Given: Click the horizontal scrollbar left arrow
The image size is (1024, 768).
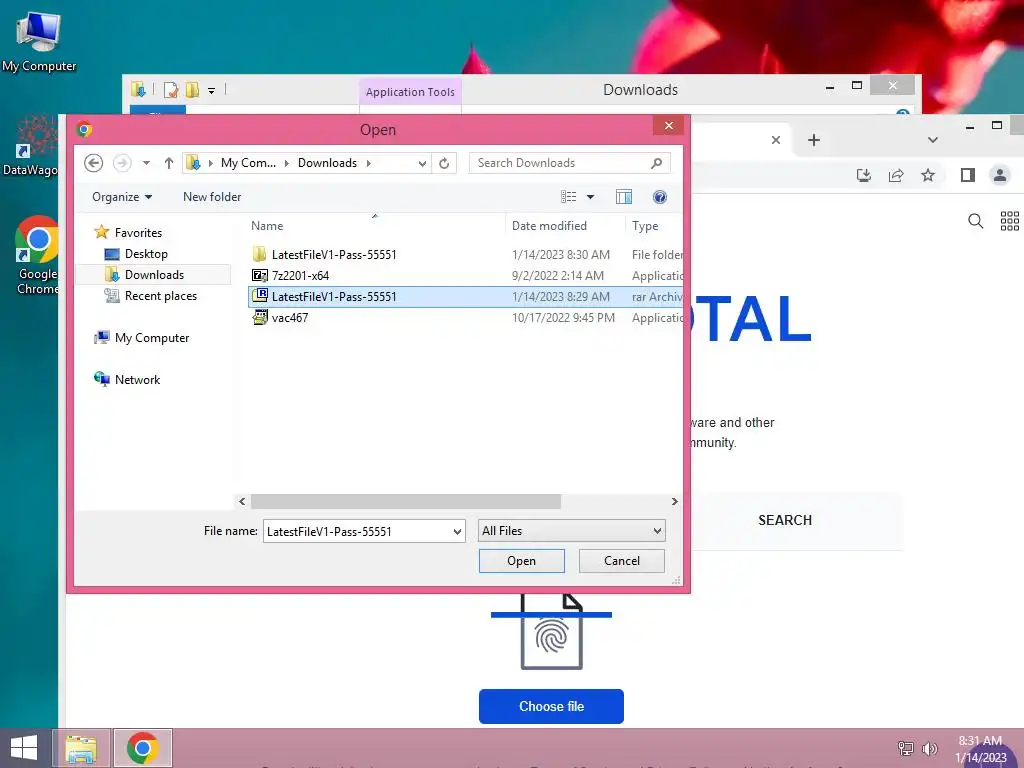Looking at the screenshot, I should 242,502.
